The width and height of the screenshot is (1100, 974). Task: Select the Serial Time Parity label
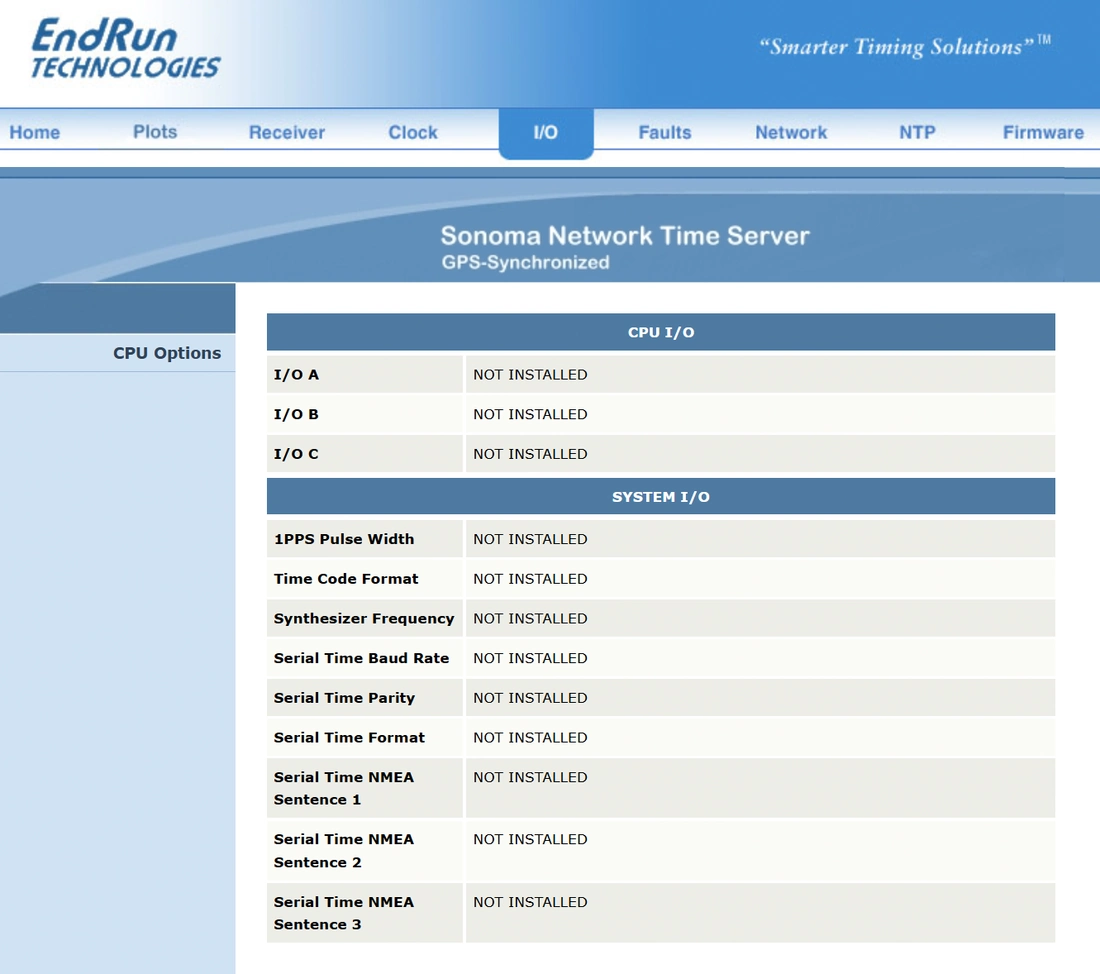(344, 698)
